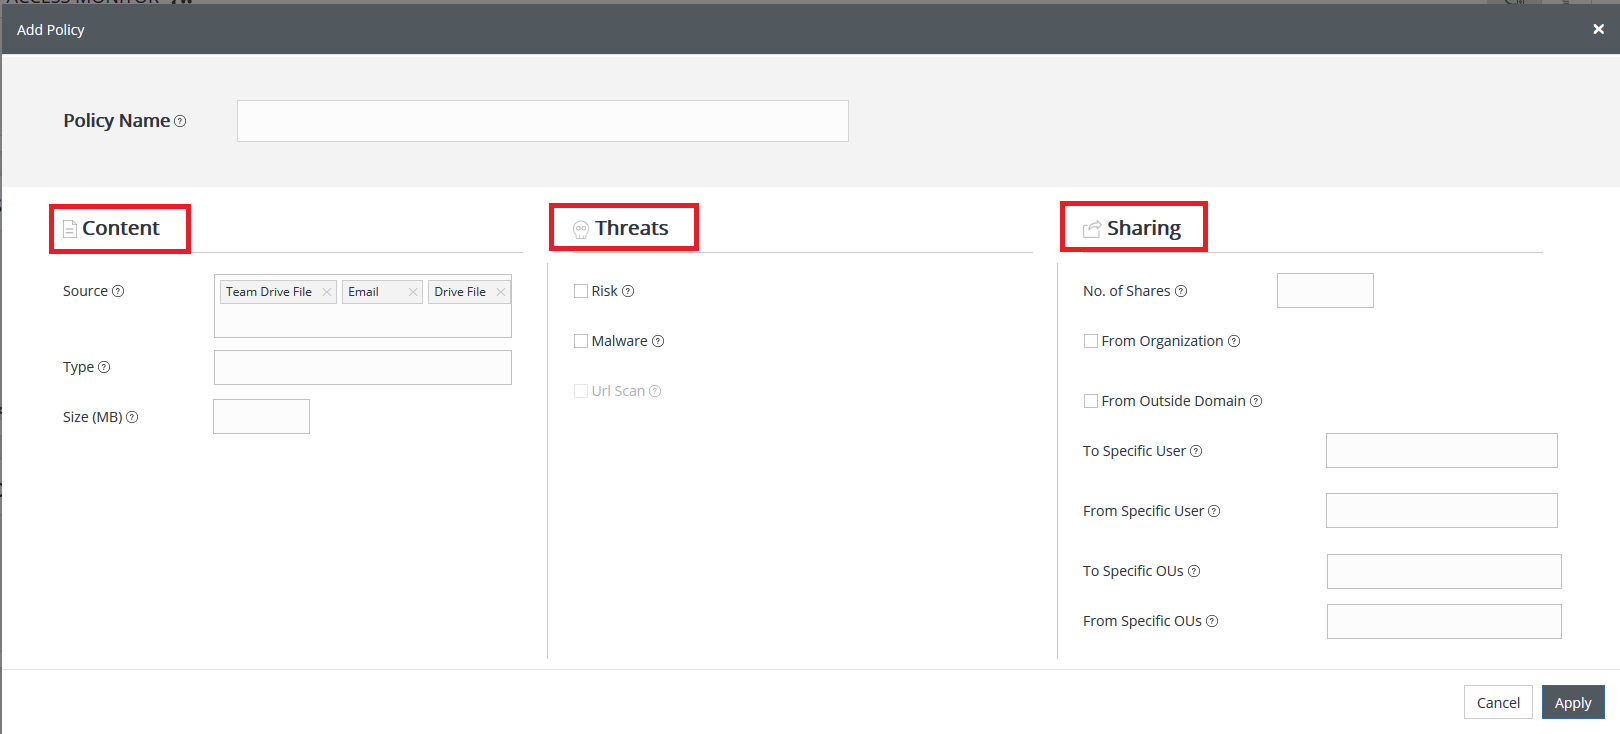Click the Cancel button
The width and height of the screenshot is (1620, 734).
[x=1498, y=702]
